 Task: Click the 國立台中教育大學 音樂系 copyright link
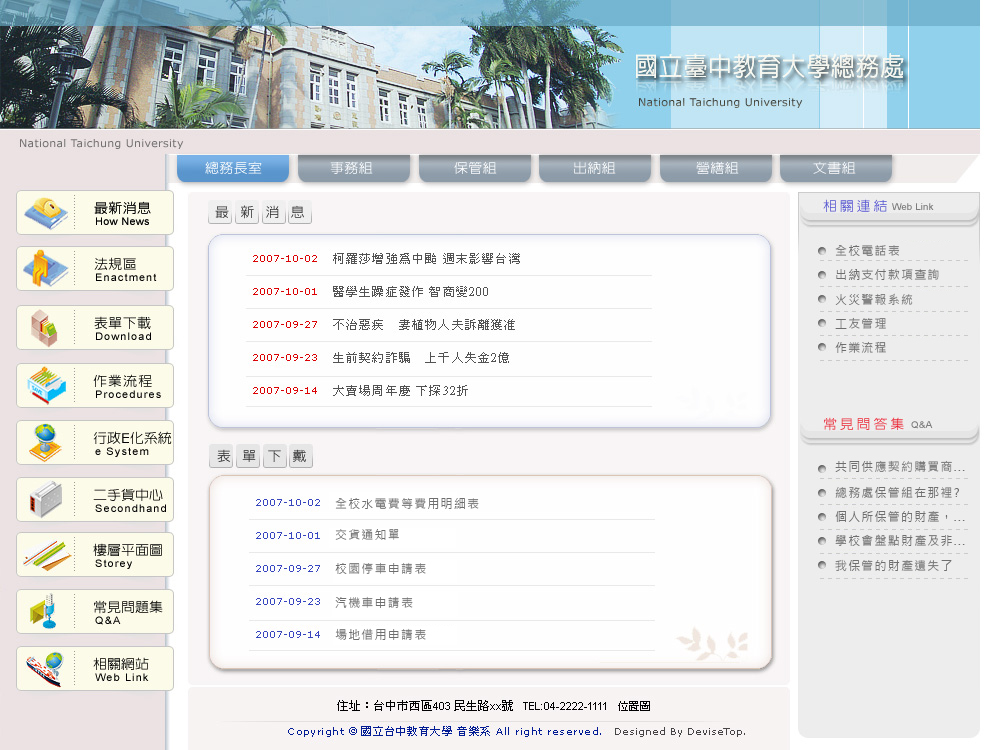(425, 732)
